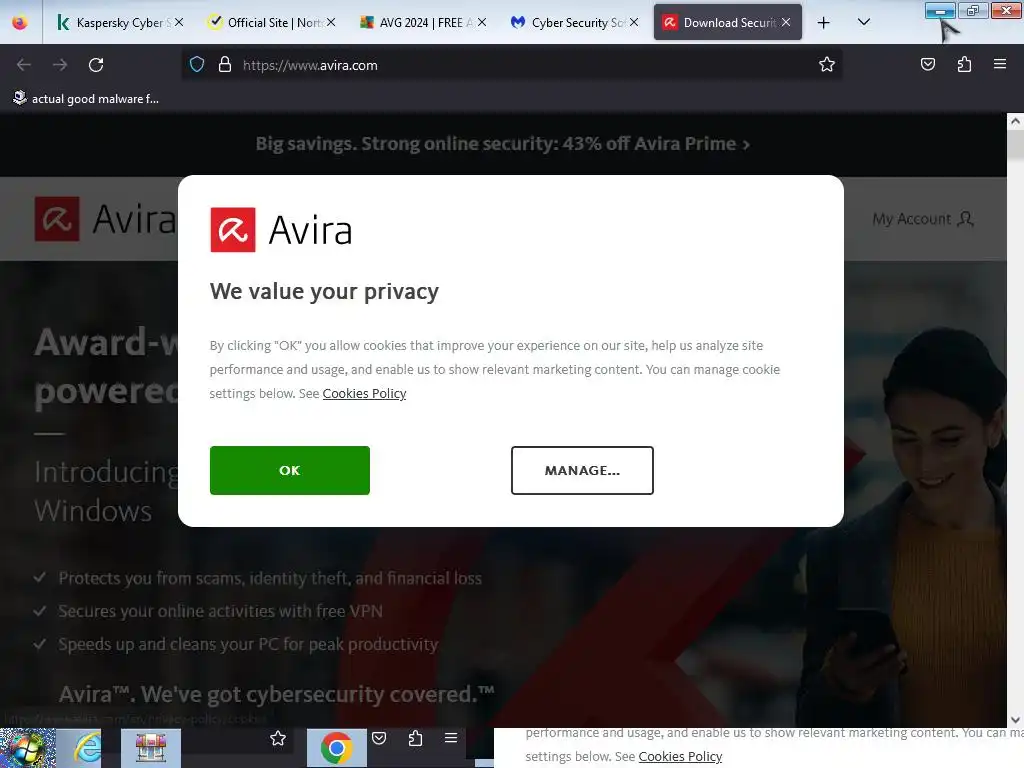Close the Avira Download Security tab

click(x=786, y=22)
